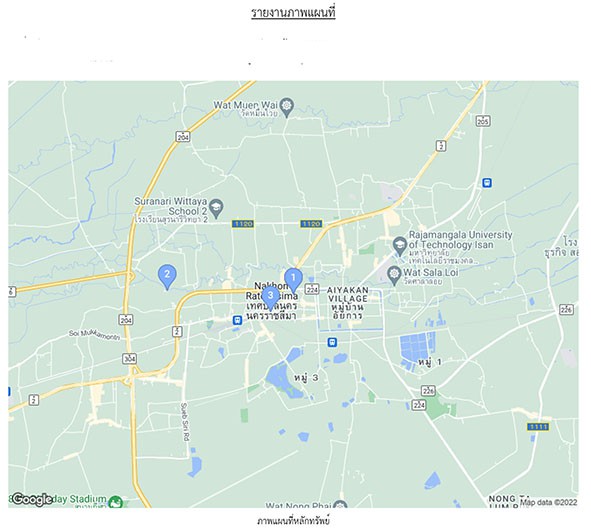Click the Soi Mukkamontri road label
The image size is (591, 532).
tap(95, 335)
